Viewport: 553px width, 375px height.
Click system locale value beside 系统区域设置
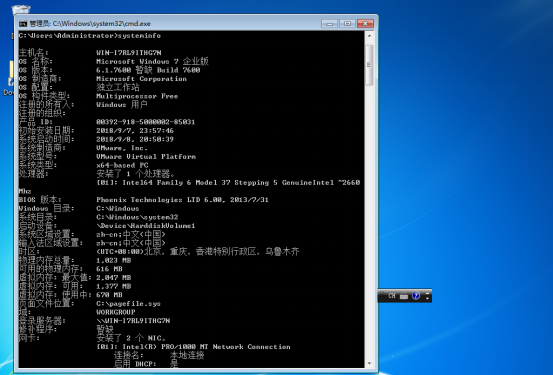[131, 234]
